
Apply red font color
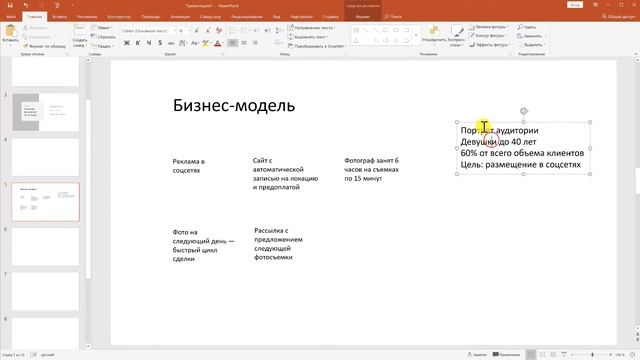[x=218, y=43]
